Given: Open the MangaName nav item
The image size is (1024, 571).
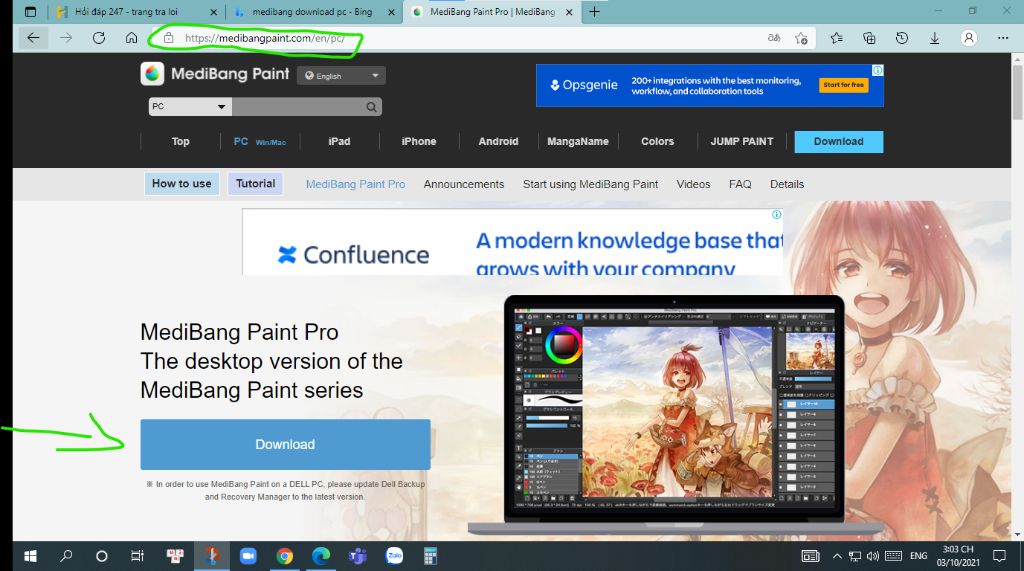Looking at the screenshot, I should [x=578, y=141].
